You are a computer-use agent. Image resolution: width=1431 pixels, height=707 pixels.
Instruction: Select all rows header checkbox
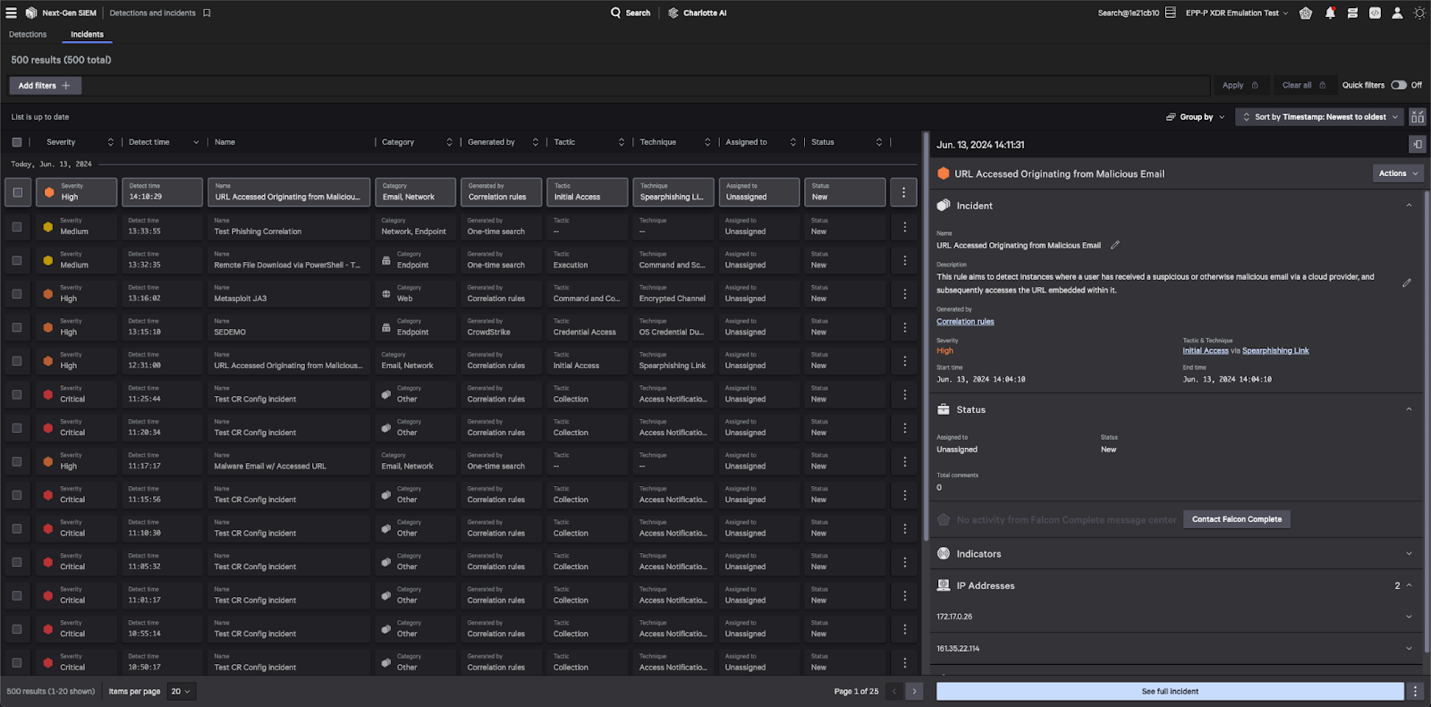(17, 142)
